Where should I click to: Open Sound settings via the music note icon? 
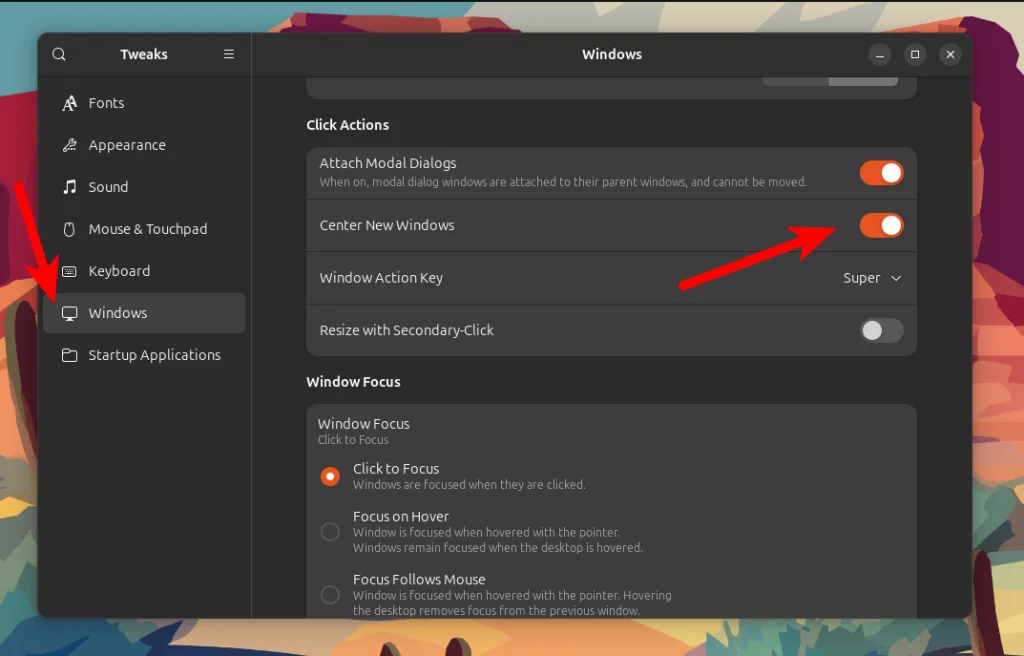[x=70, y=187]
